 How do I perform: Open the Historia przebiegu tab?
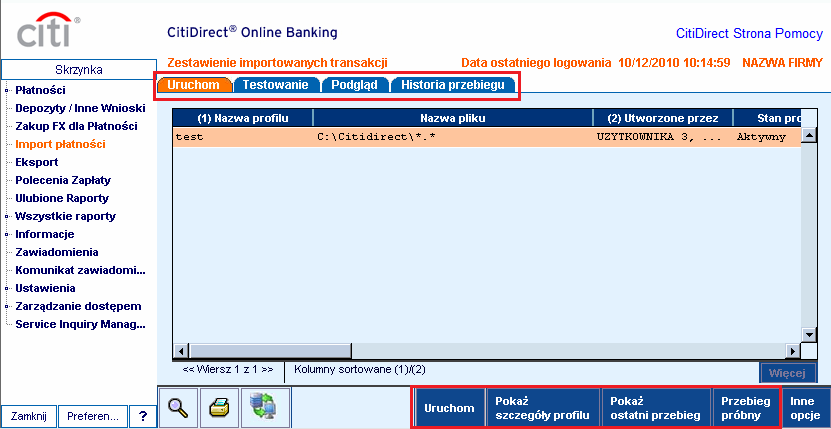click(x=452, y=85)
